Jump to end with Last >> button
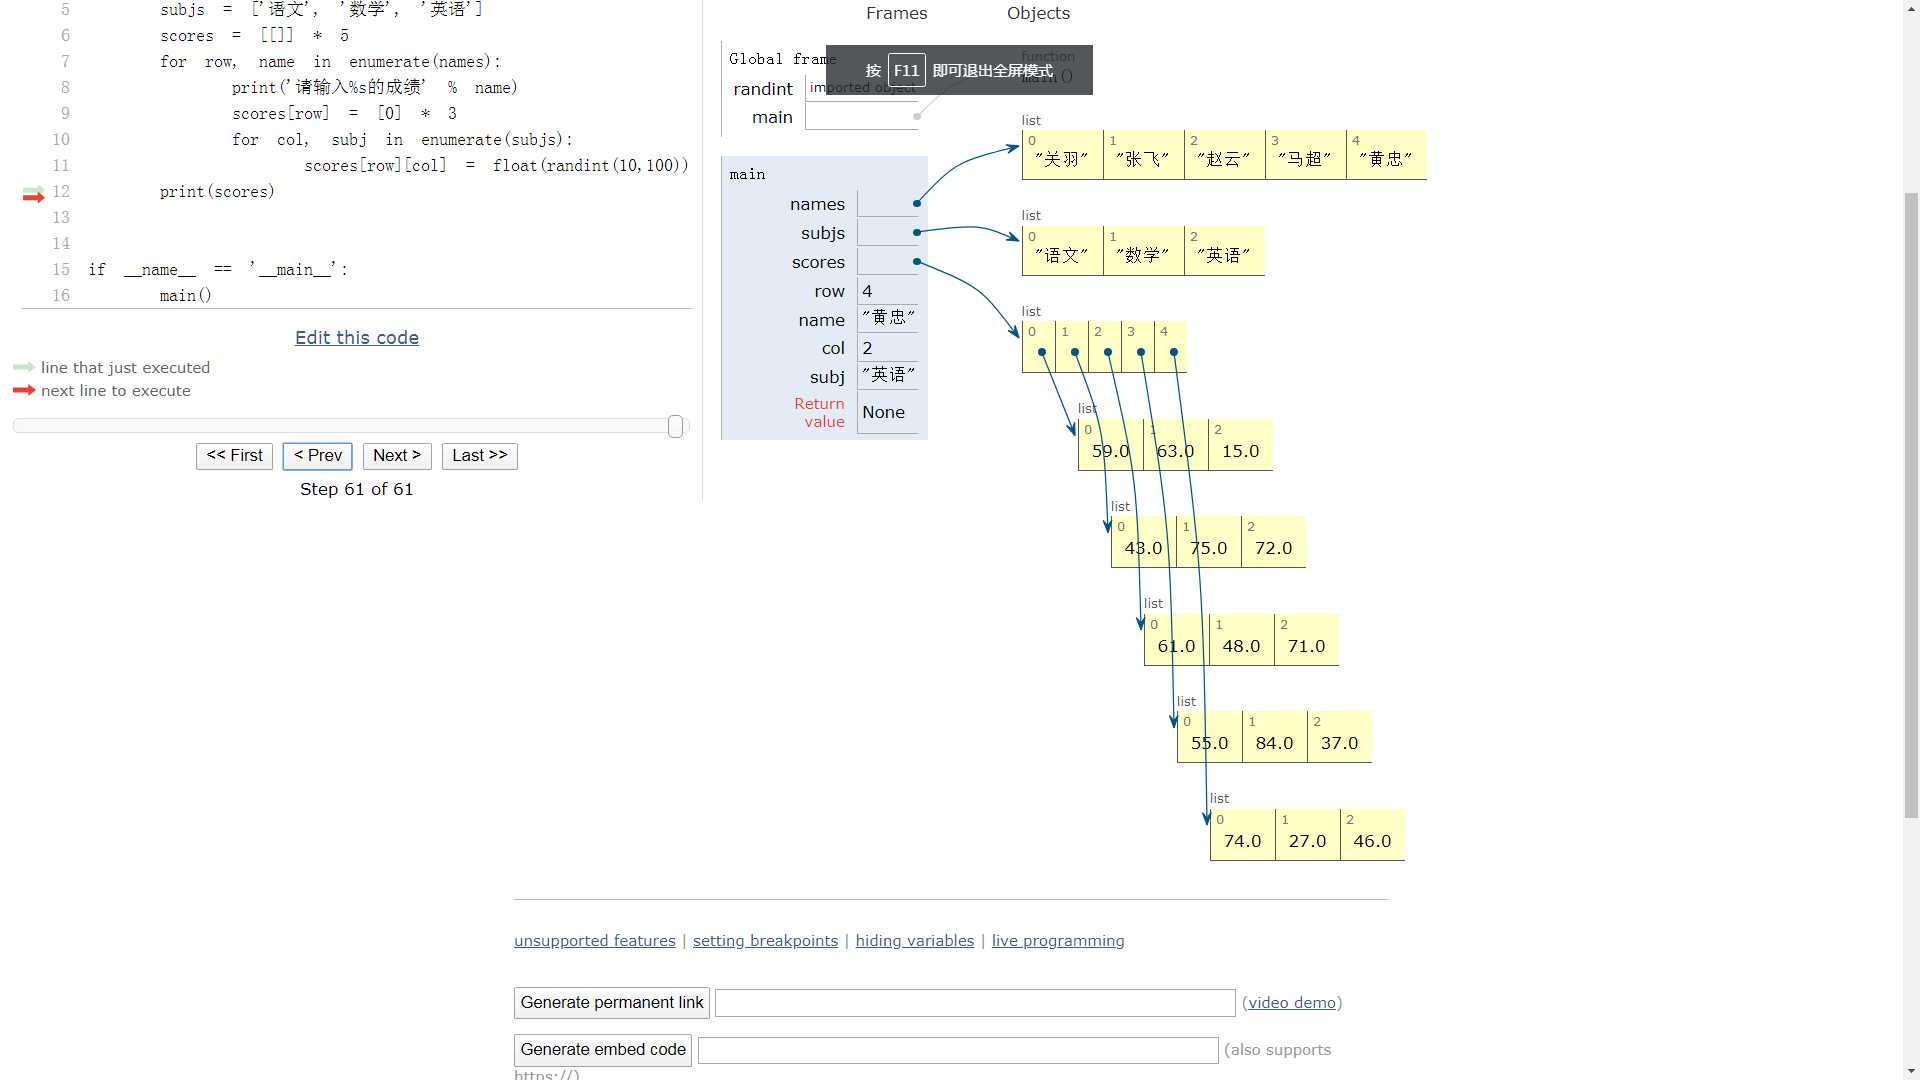This screenshot has width=1920, height=1080. point(479,456)
